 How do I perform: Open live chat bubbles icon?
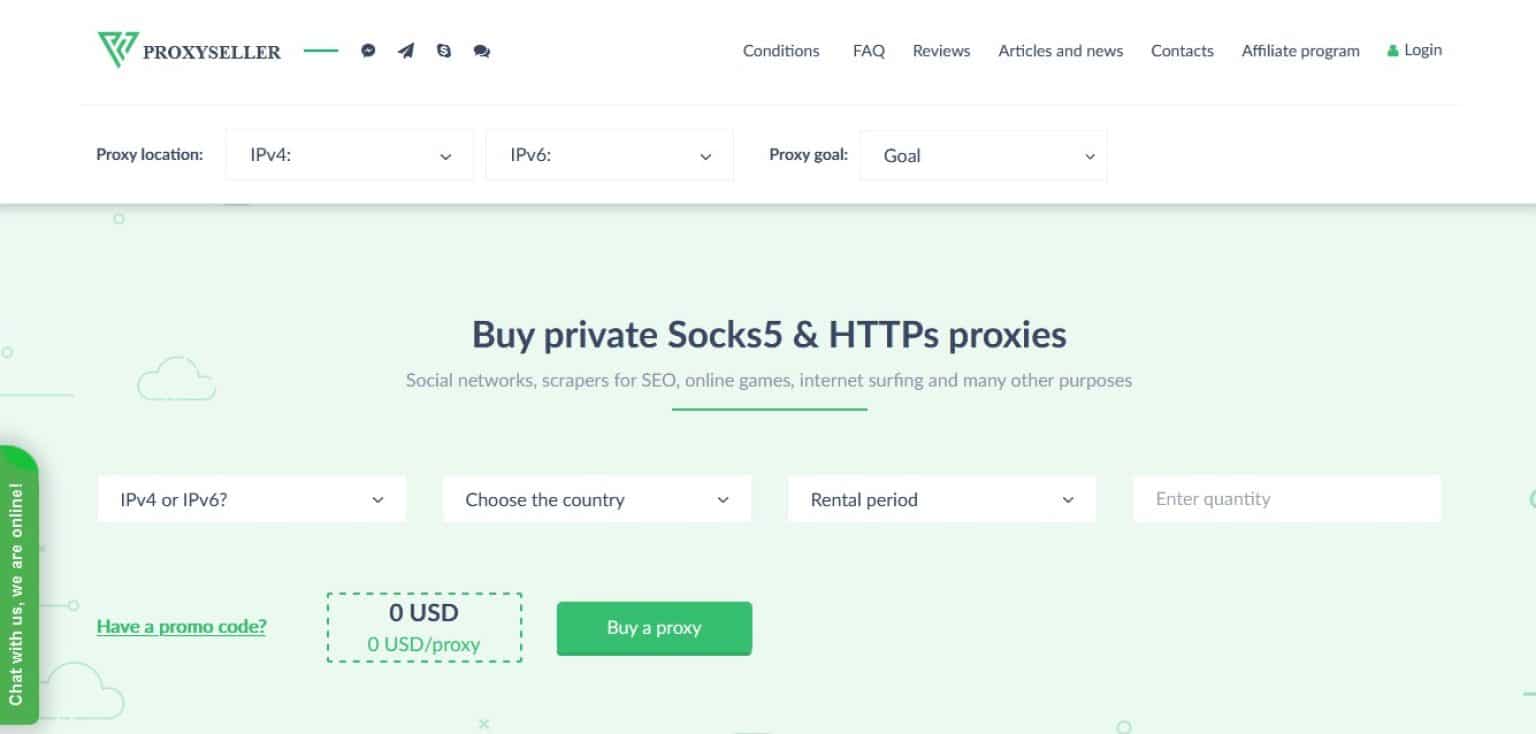pyautogui.click(x=482, y=50)
